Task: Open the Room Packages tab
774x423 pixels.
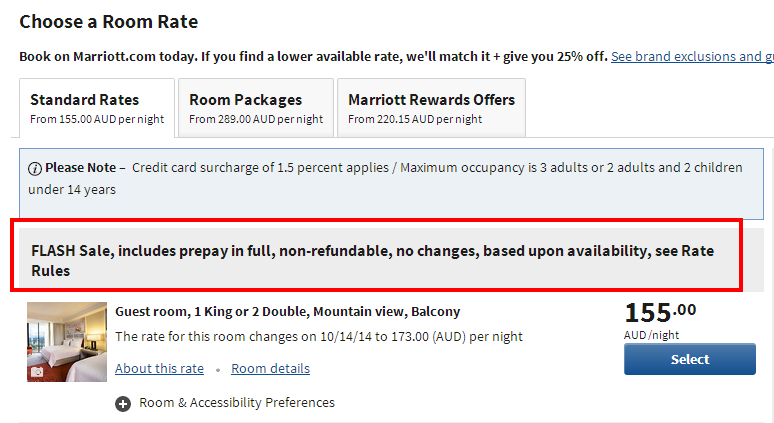Action: click(256, 108)
